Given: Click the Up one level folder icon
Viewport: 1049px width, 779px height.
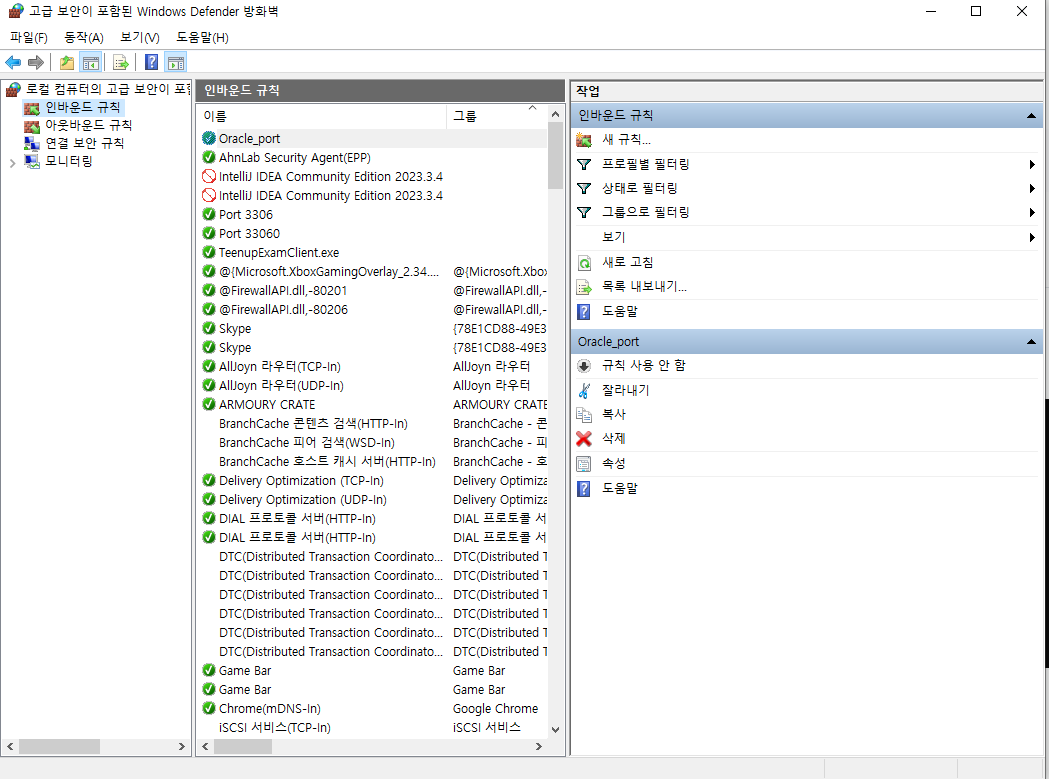Looking at the screenshot, I should tap(67, 63).
